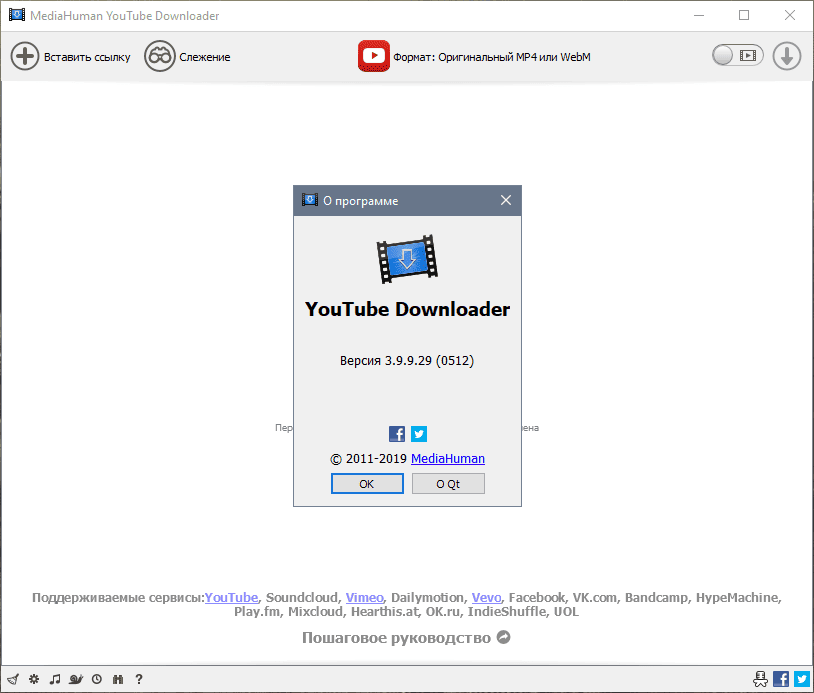The image size is (814, 693).
Task: Click the mustached man icon at bottom right
Action: pos(762,679)
